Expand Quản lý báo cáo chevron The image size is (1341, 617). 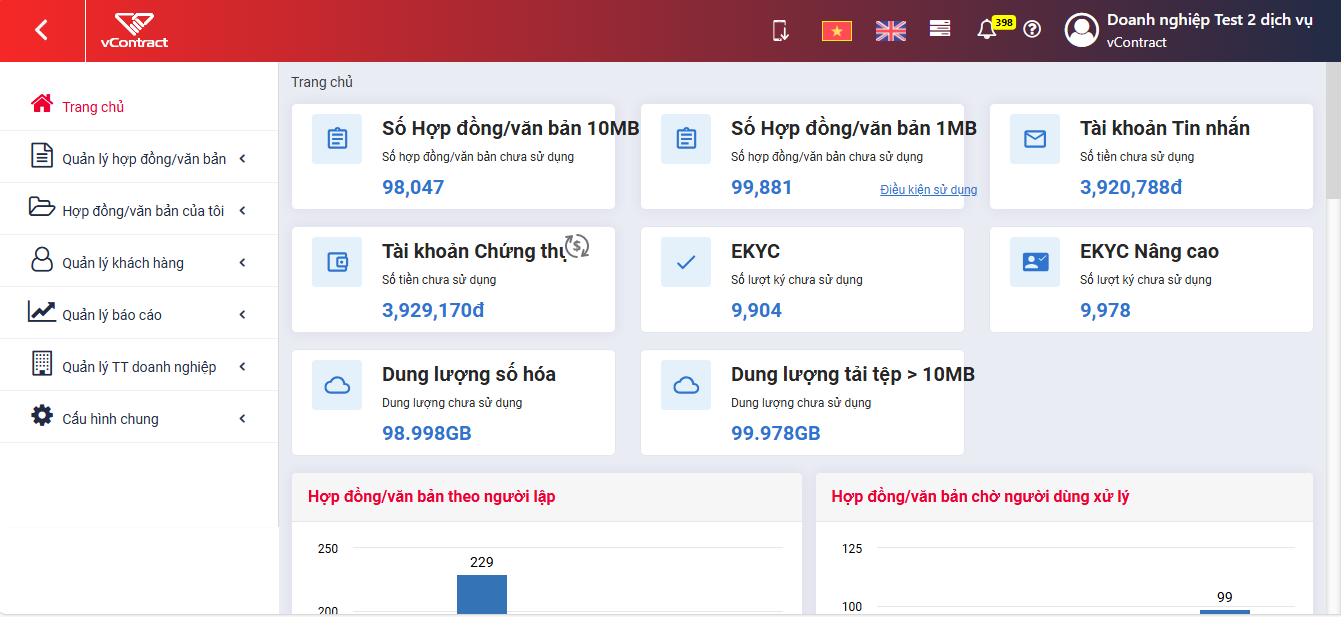coord(242,315)
